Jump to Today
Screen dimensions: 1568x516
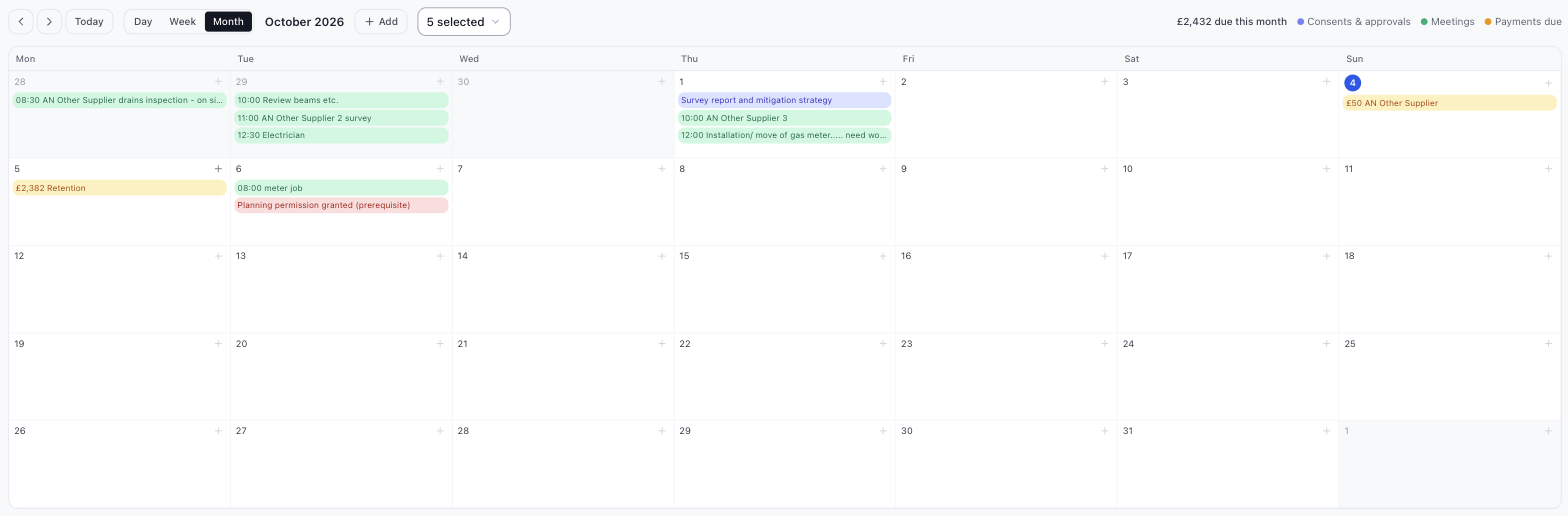click(89, 21)
